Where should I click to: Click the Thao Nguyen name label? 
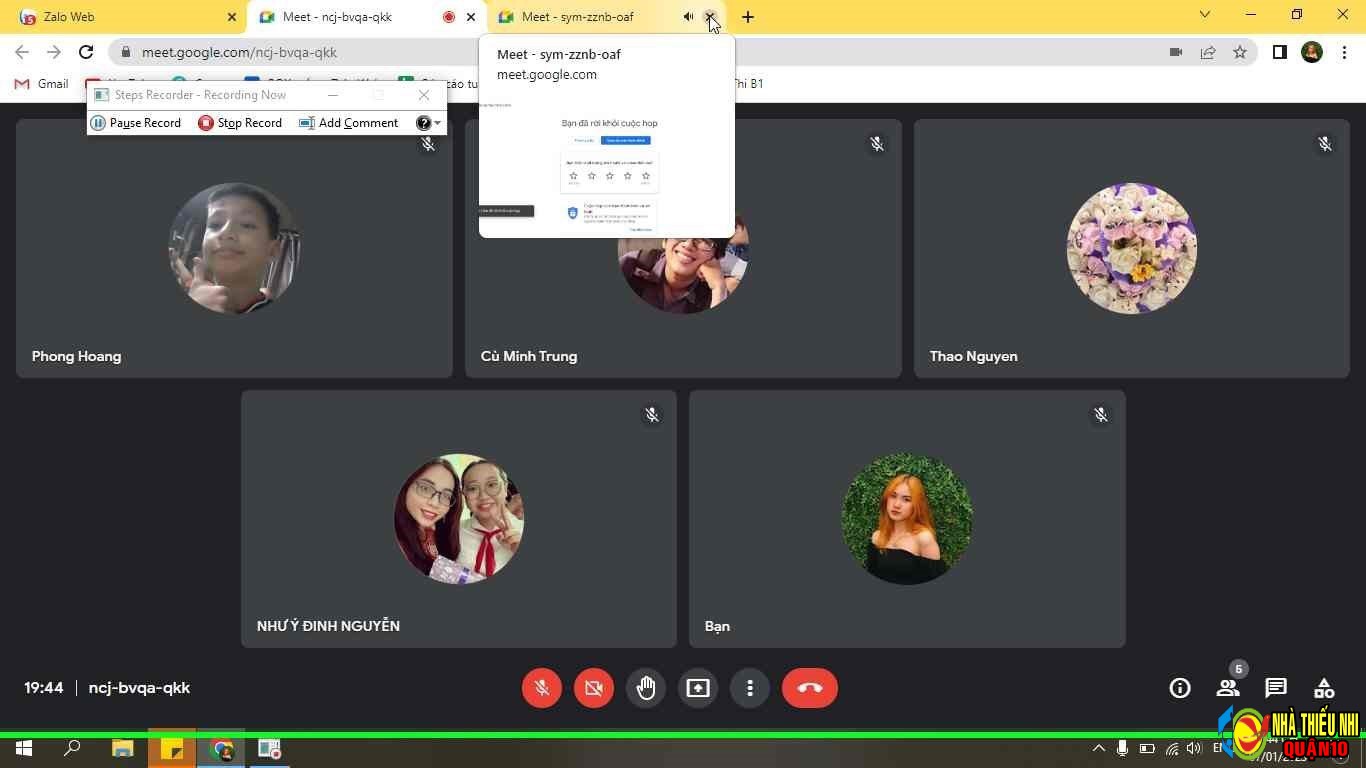click(x=973, y=356)
